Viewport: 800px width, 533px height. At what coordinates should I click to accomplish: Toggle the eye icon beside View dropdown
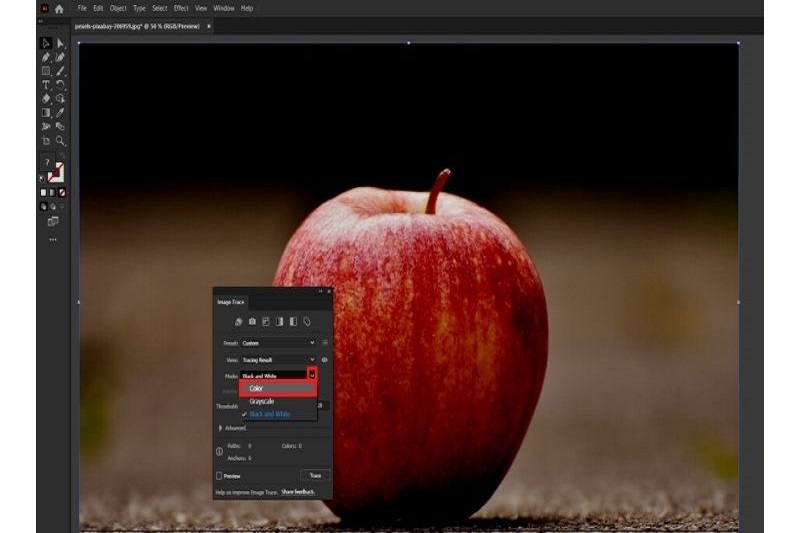pyautogui.click(x=324, y=360)
